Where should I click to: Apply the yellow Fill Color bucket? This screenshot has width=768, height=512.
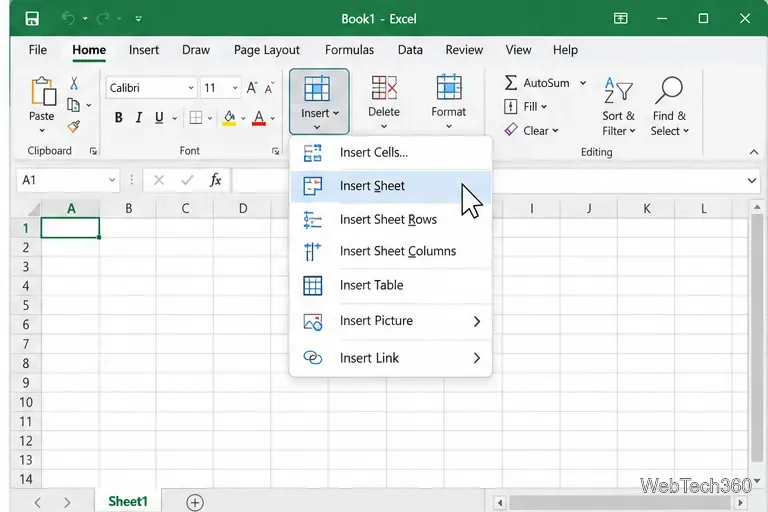pyautogui.click(x=229, y=118)
